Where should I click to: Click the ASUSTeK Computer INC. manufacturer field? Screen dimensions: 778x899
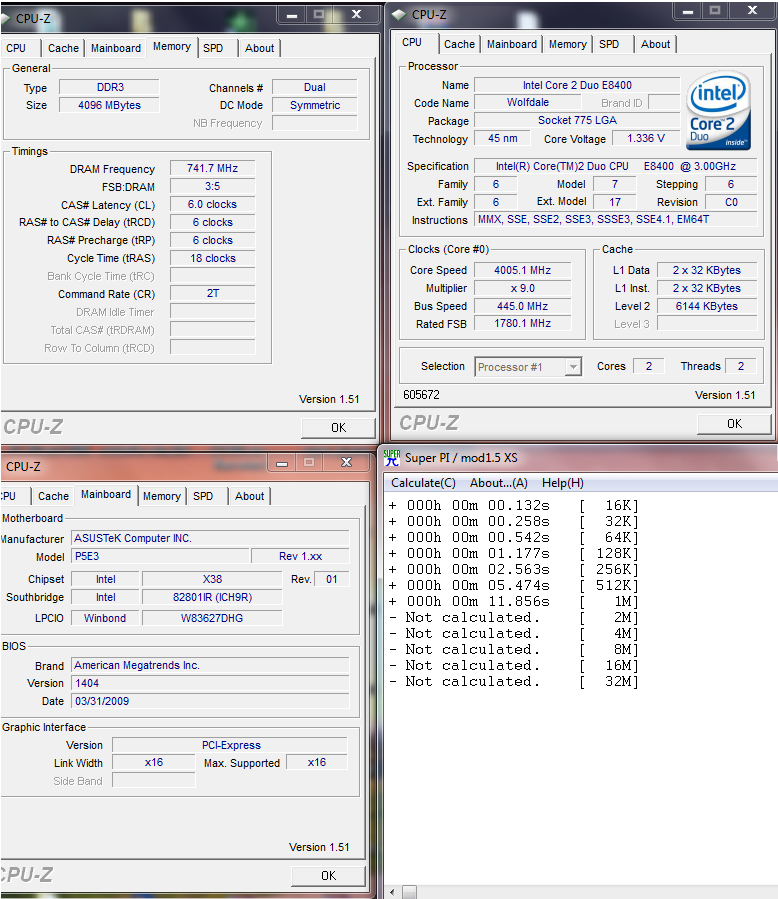tap(210, 538)
